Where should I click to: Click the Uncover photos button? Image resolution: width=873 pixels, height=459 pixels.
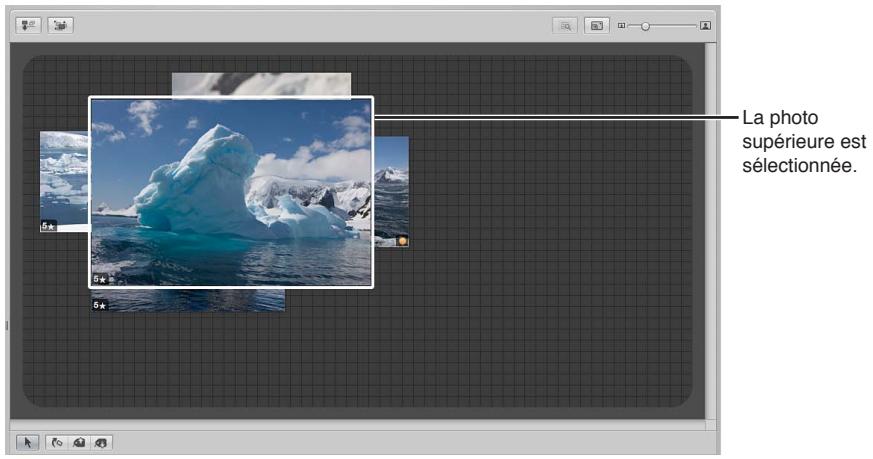(x=60, y=26)
